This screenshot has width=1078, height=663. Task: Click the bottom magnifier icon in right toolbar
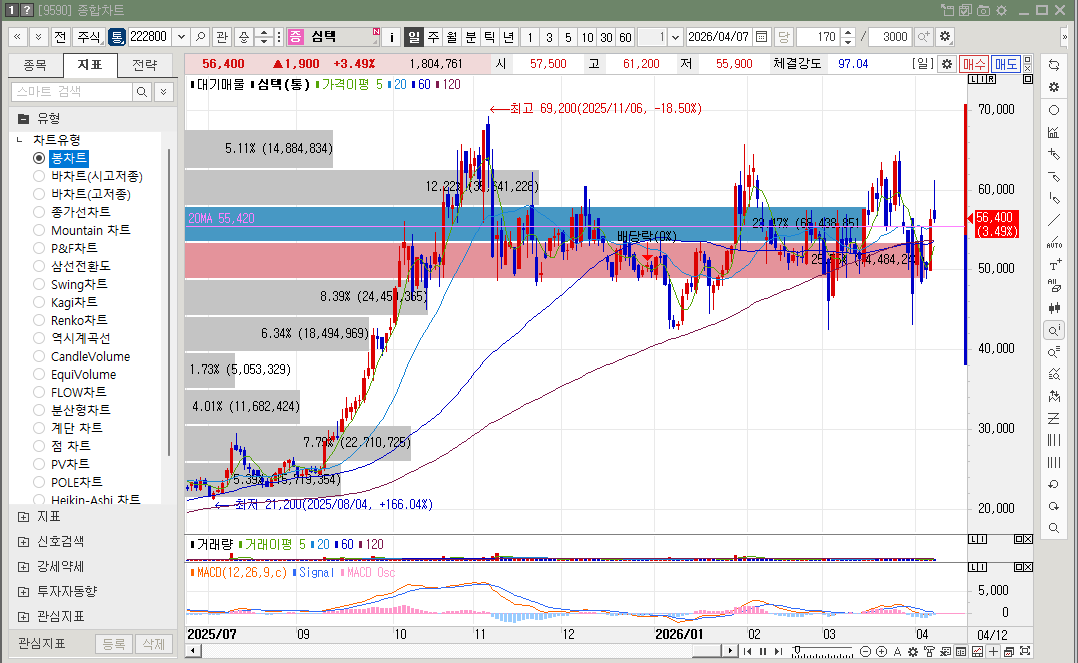pyautogui.click(x=1053, y=528)
